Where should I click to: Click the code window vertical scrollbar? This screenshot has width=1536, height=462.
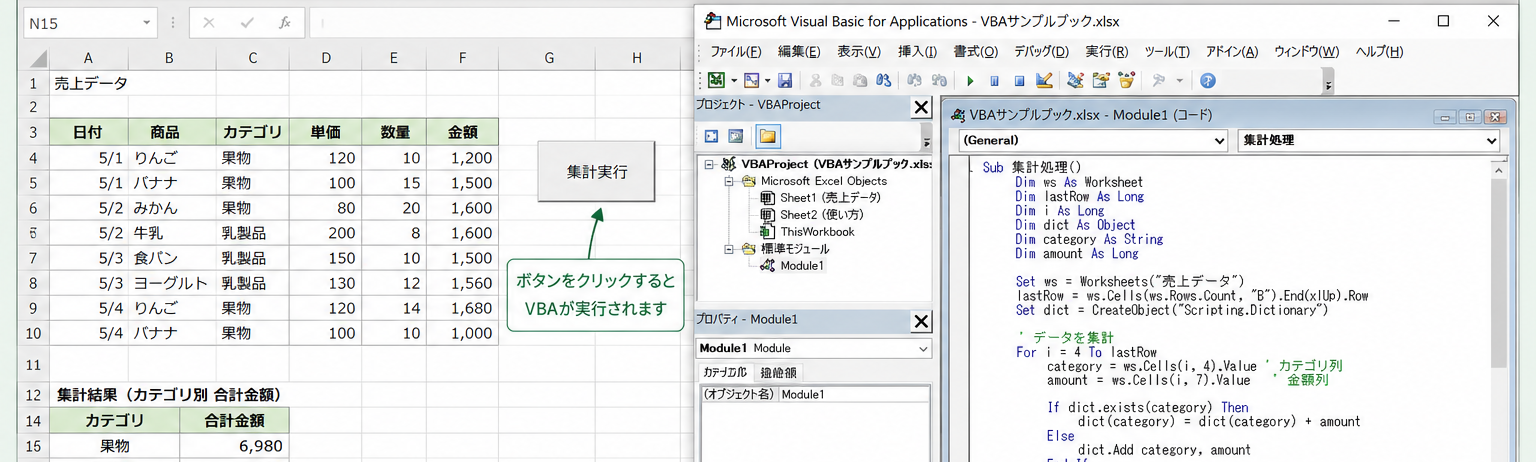1497,310
